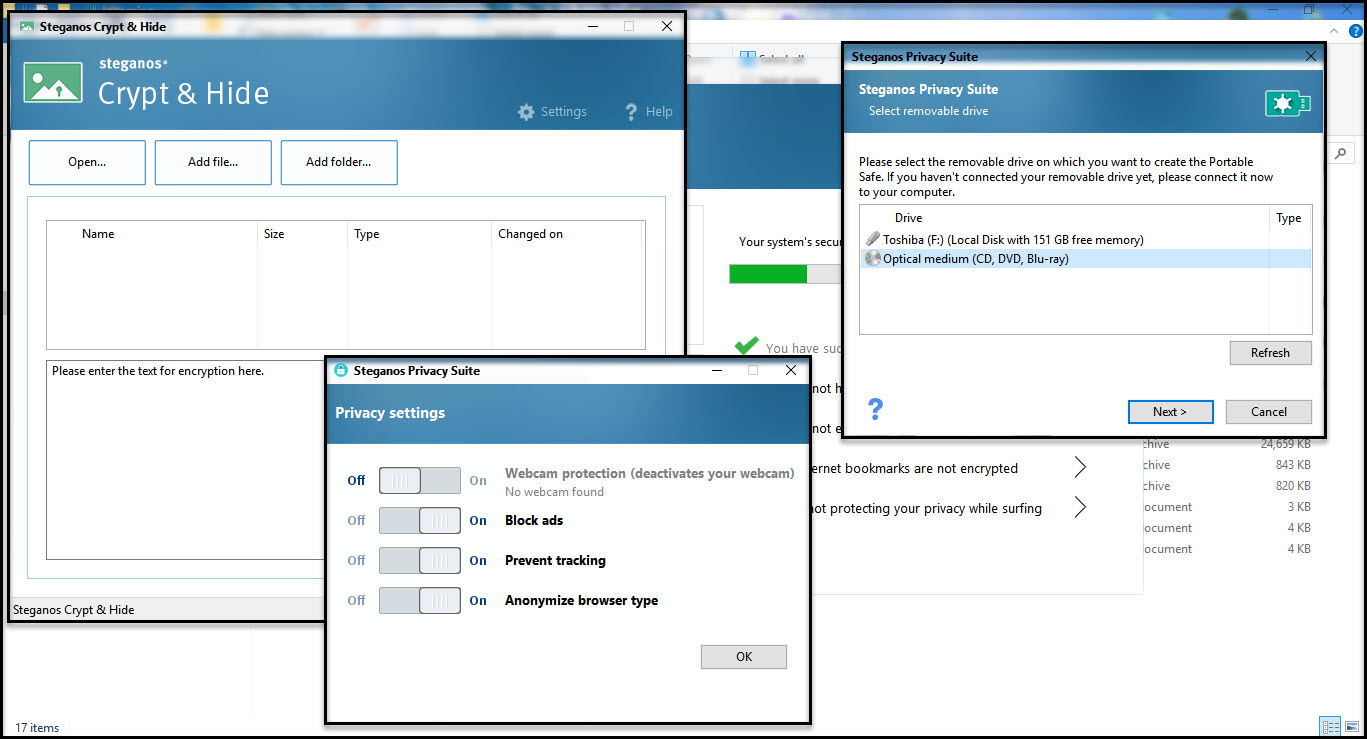This screenshot has height=739, width=1367.
Task: Open blue help question mark in drive dialog
Action: click(875, 408)
